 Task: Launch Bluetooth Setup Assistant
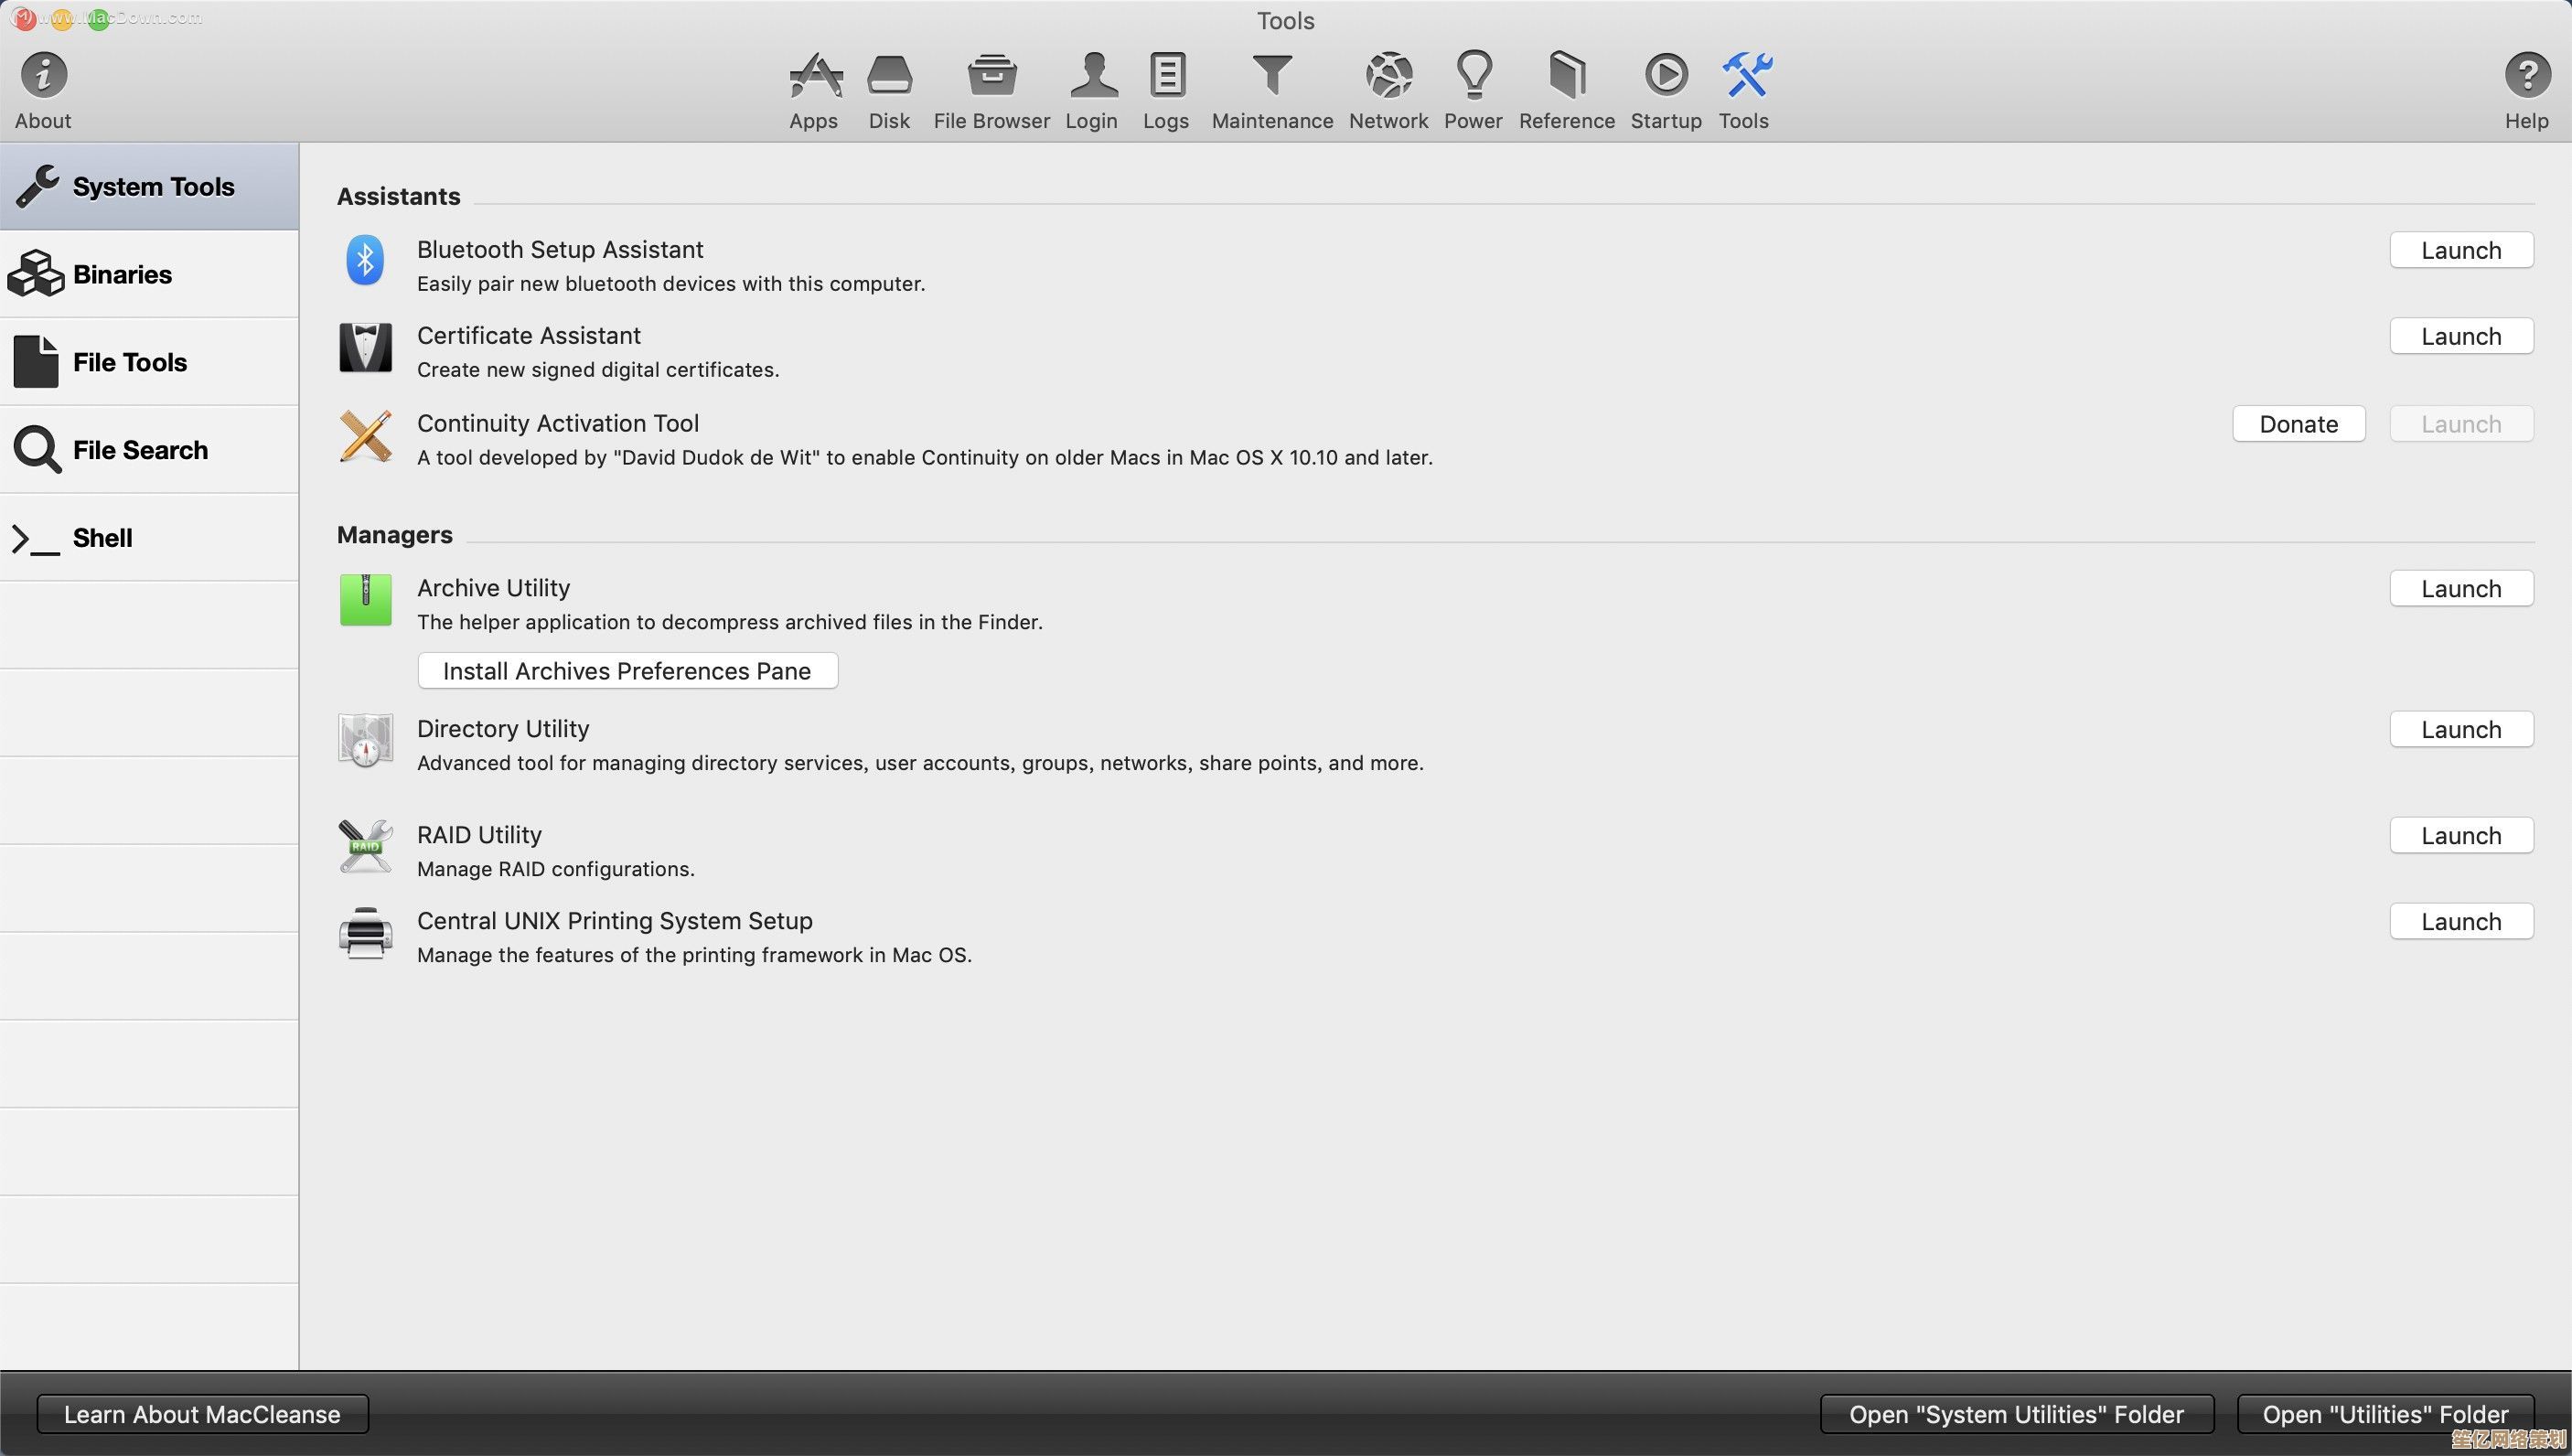[2461, 250]
